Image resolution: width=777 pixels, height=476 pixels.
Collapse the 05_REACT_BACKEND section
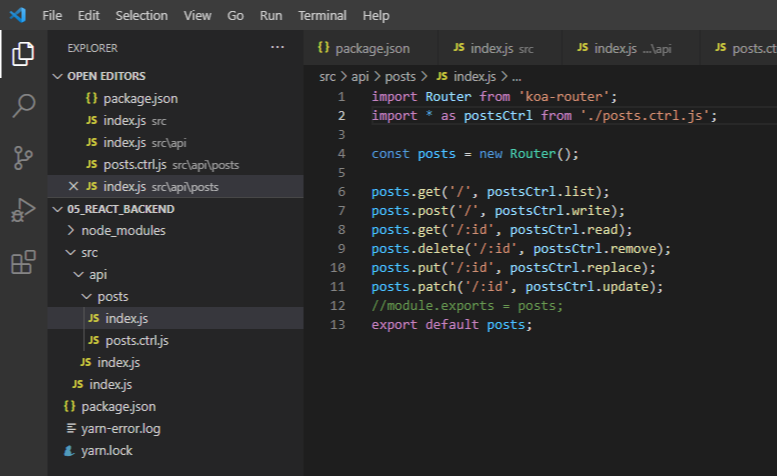pos(175,209)
